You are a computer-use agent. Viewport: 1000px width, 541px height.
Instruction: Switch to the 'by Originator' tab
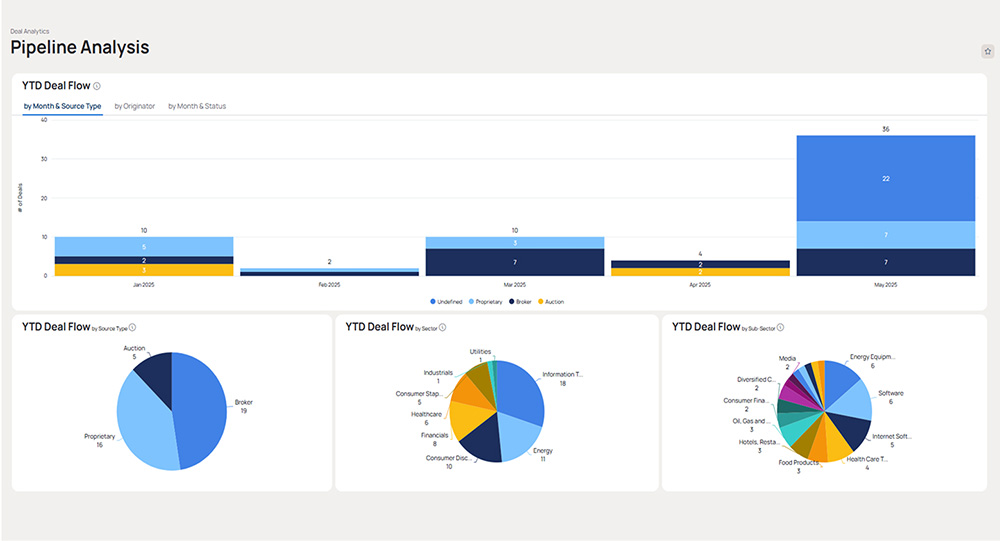tap(135, 106)
